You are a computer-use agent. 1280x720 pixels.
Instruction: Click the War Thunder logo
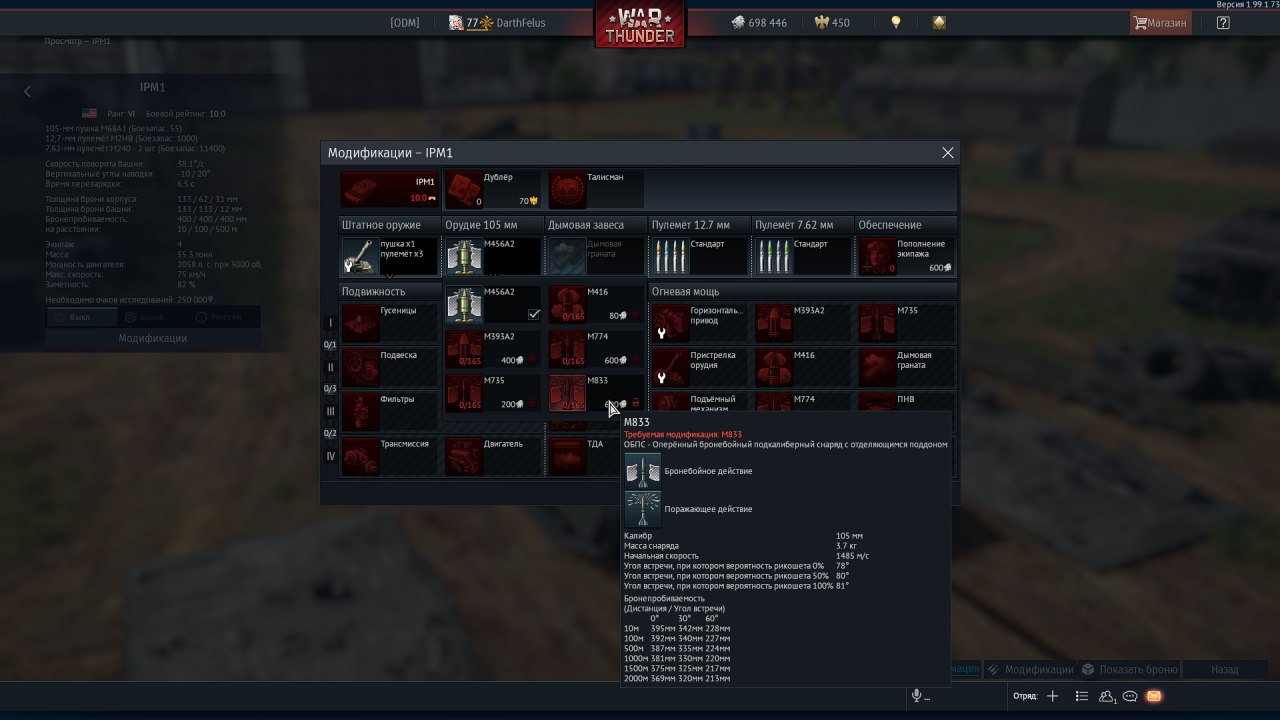coord(640,25)
